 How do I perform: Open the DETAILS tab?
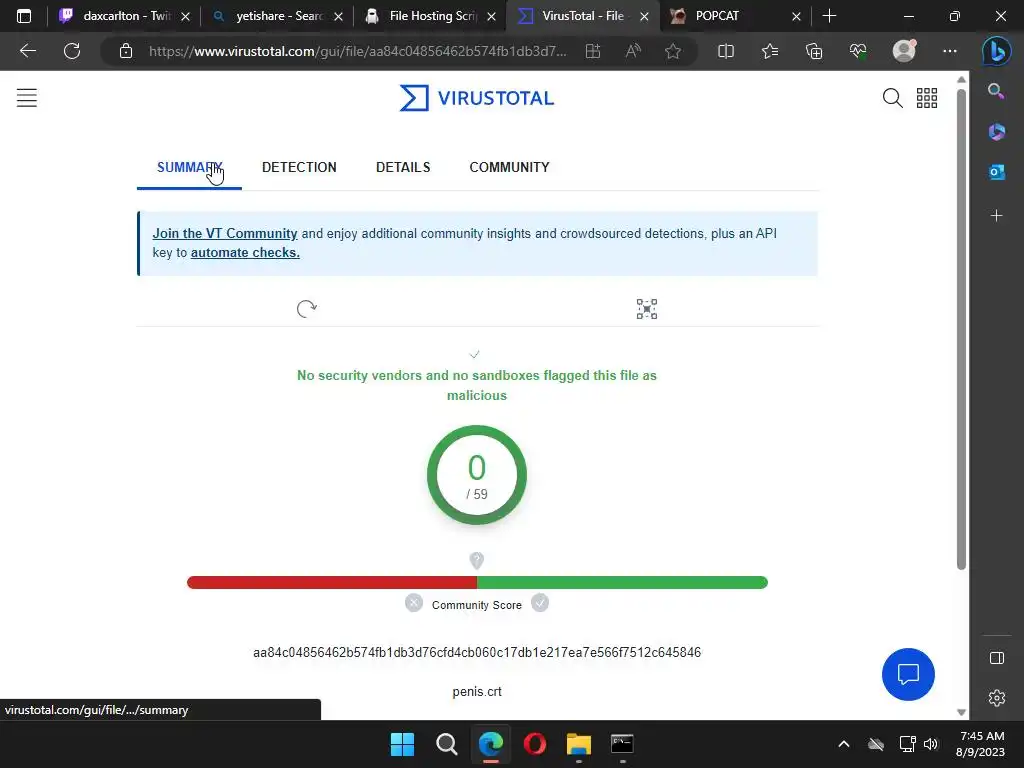pos(403,167)
